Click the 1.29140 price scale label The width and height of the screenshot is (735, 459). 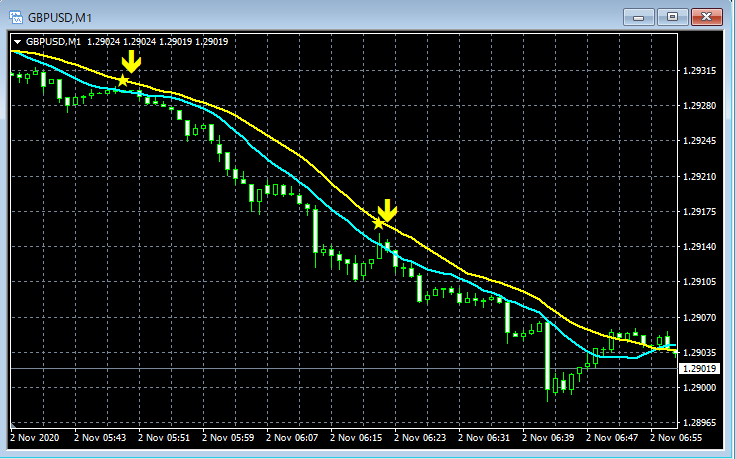click(x=699, y=247)
